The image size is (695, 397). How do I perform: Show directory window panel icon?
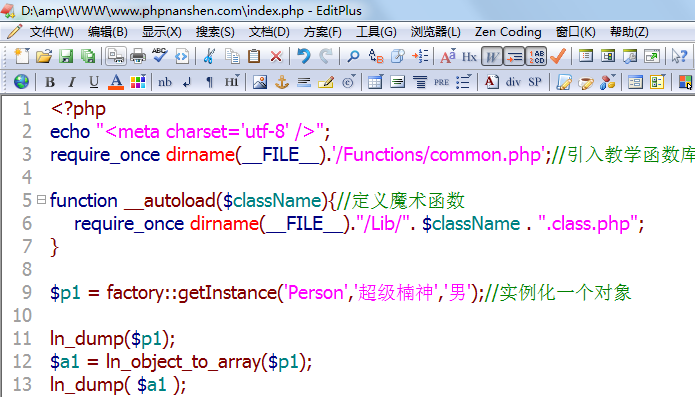586,56
